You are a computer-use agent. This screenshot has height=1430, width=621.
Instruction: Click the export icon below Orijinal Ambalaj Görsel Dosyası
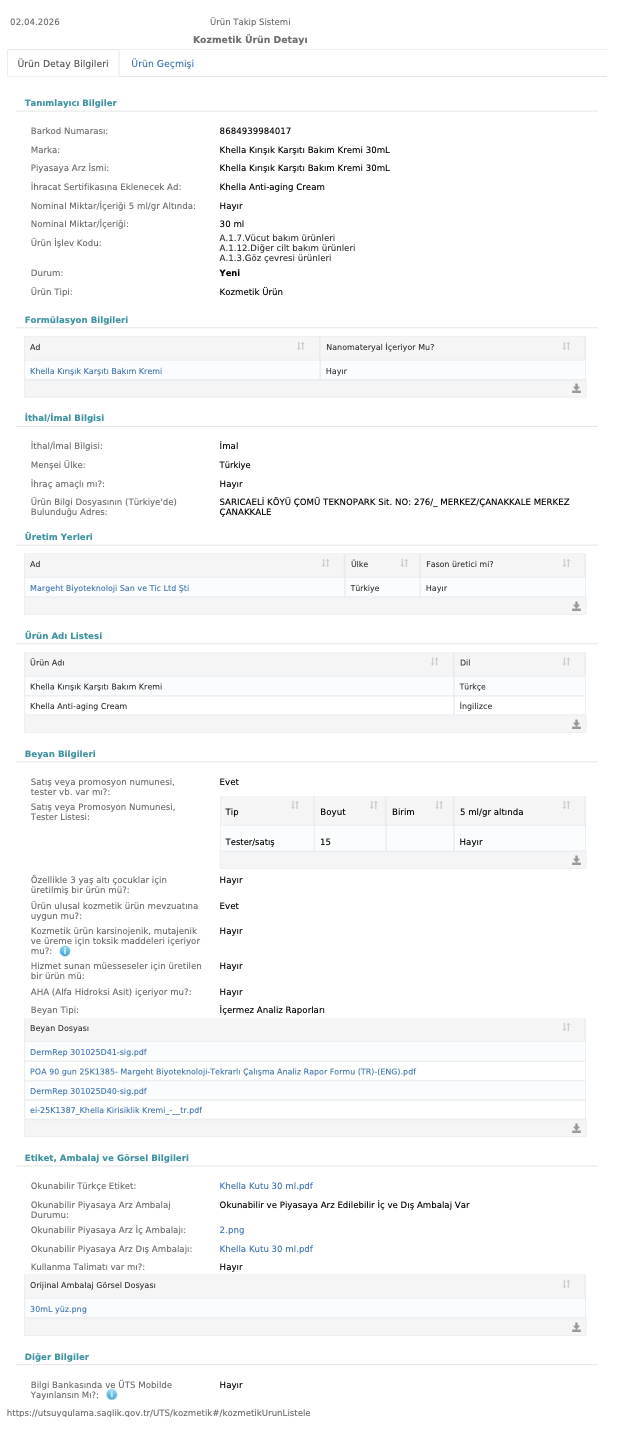576,1327
